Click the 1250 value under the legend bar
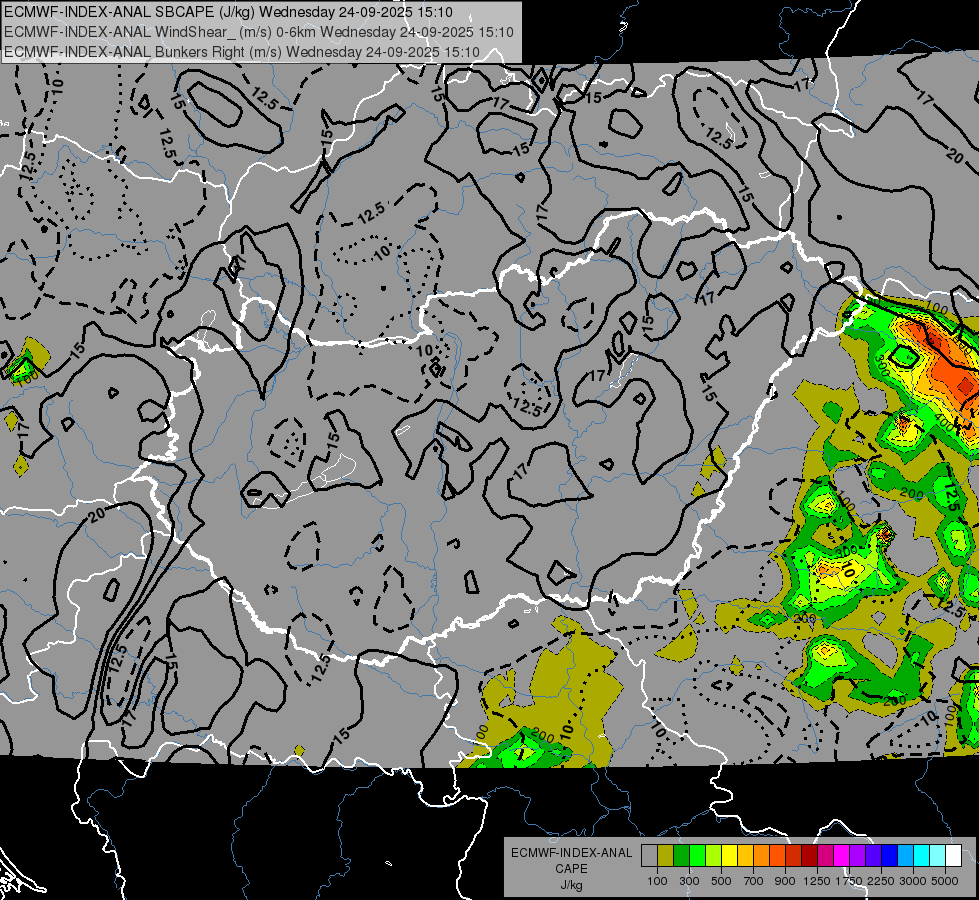This screenshot has height=900, width=979. point(817,881)
